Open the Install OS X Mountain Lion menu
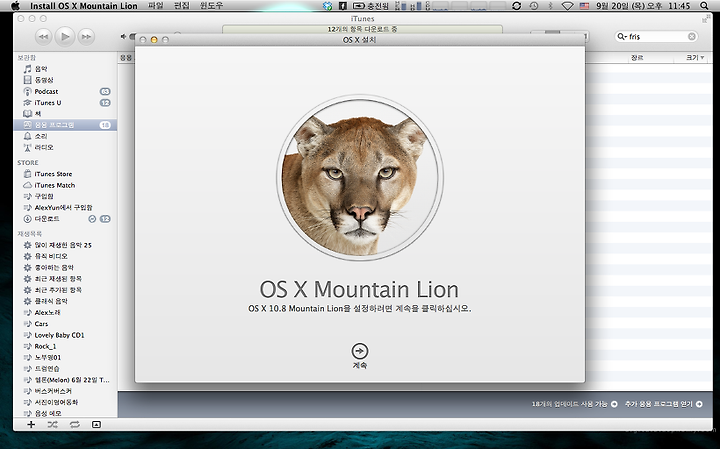 point(84,6)
